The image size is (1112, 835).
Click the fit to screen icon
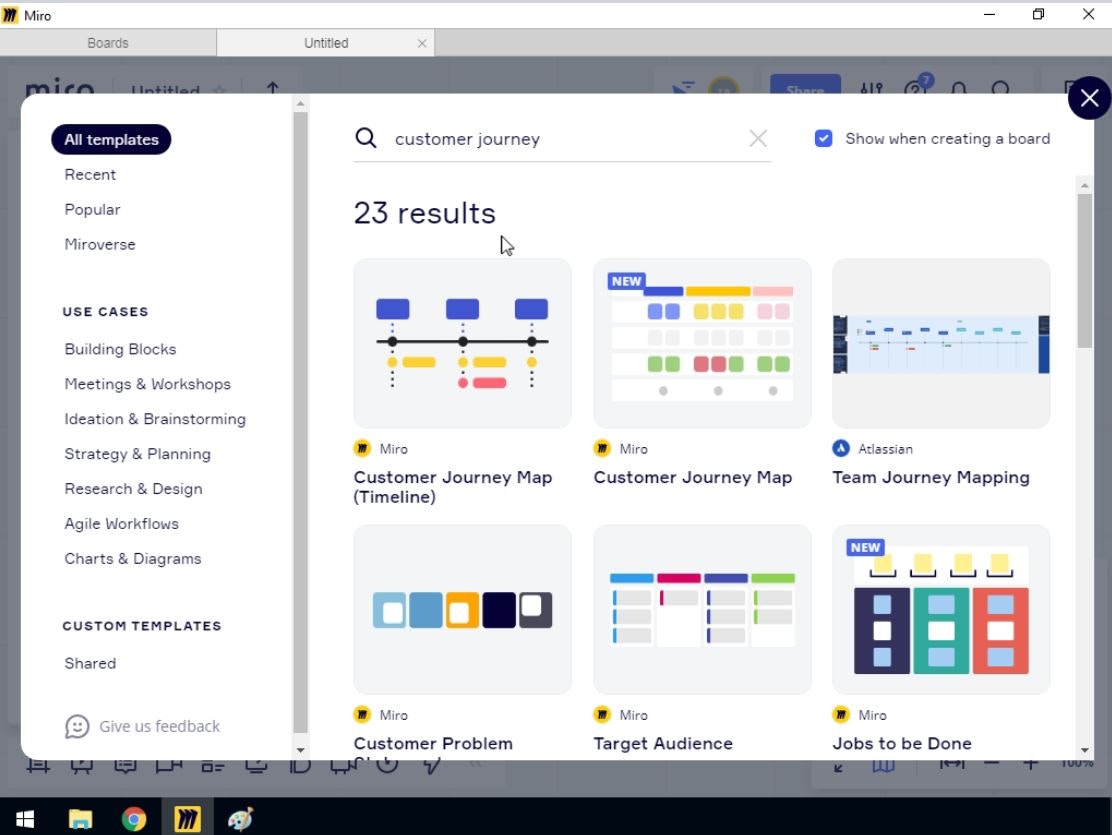[952, 763]
